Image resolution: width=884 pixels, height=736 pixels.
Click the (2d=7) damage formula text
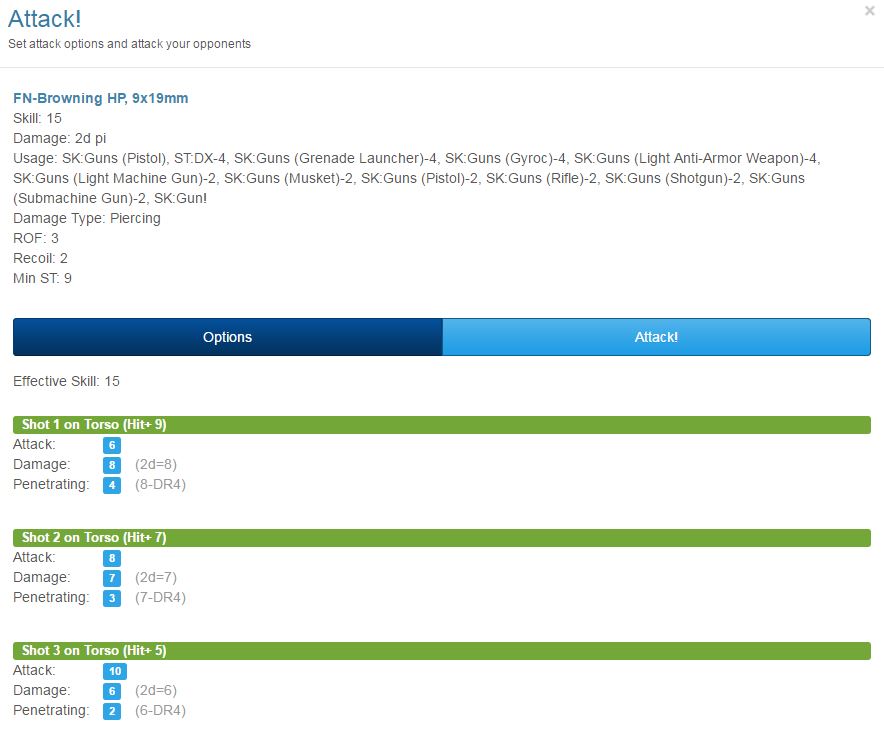156,577
